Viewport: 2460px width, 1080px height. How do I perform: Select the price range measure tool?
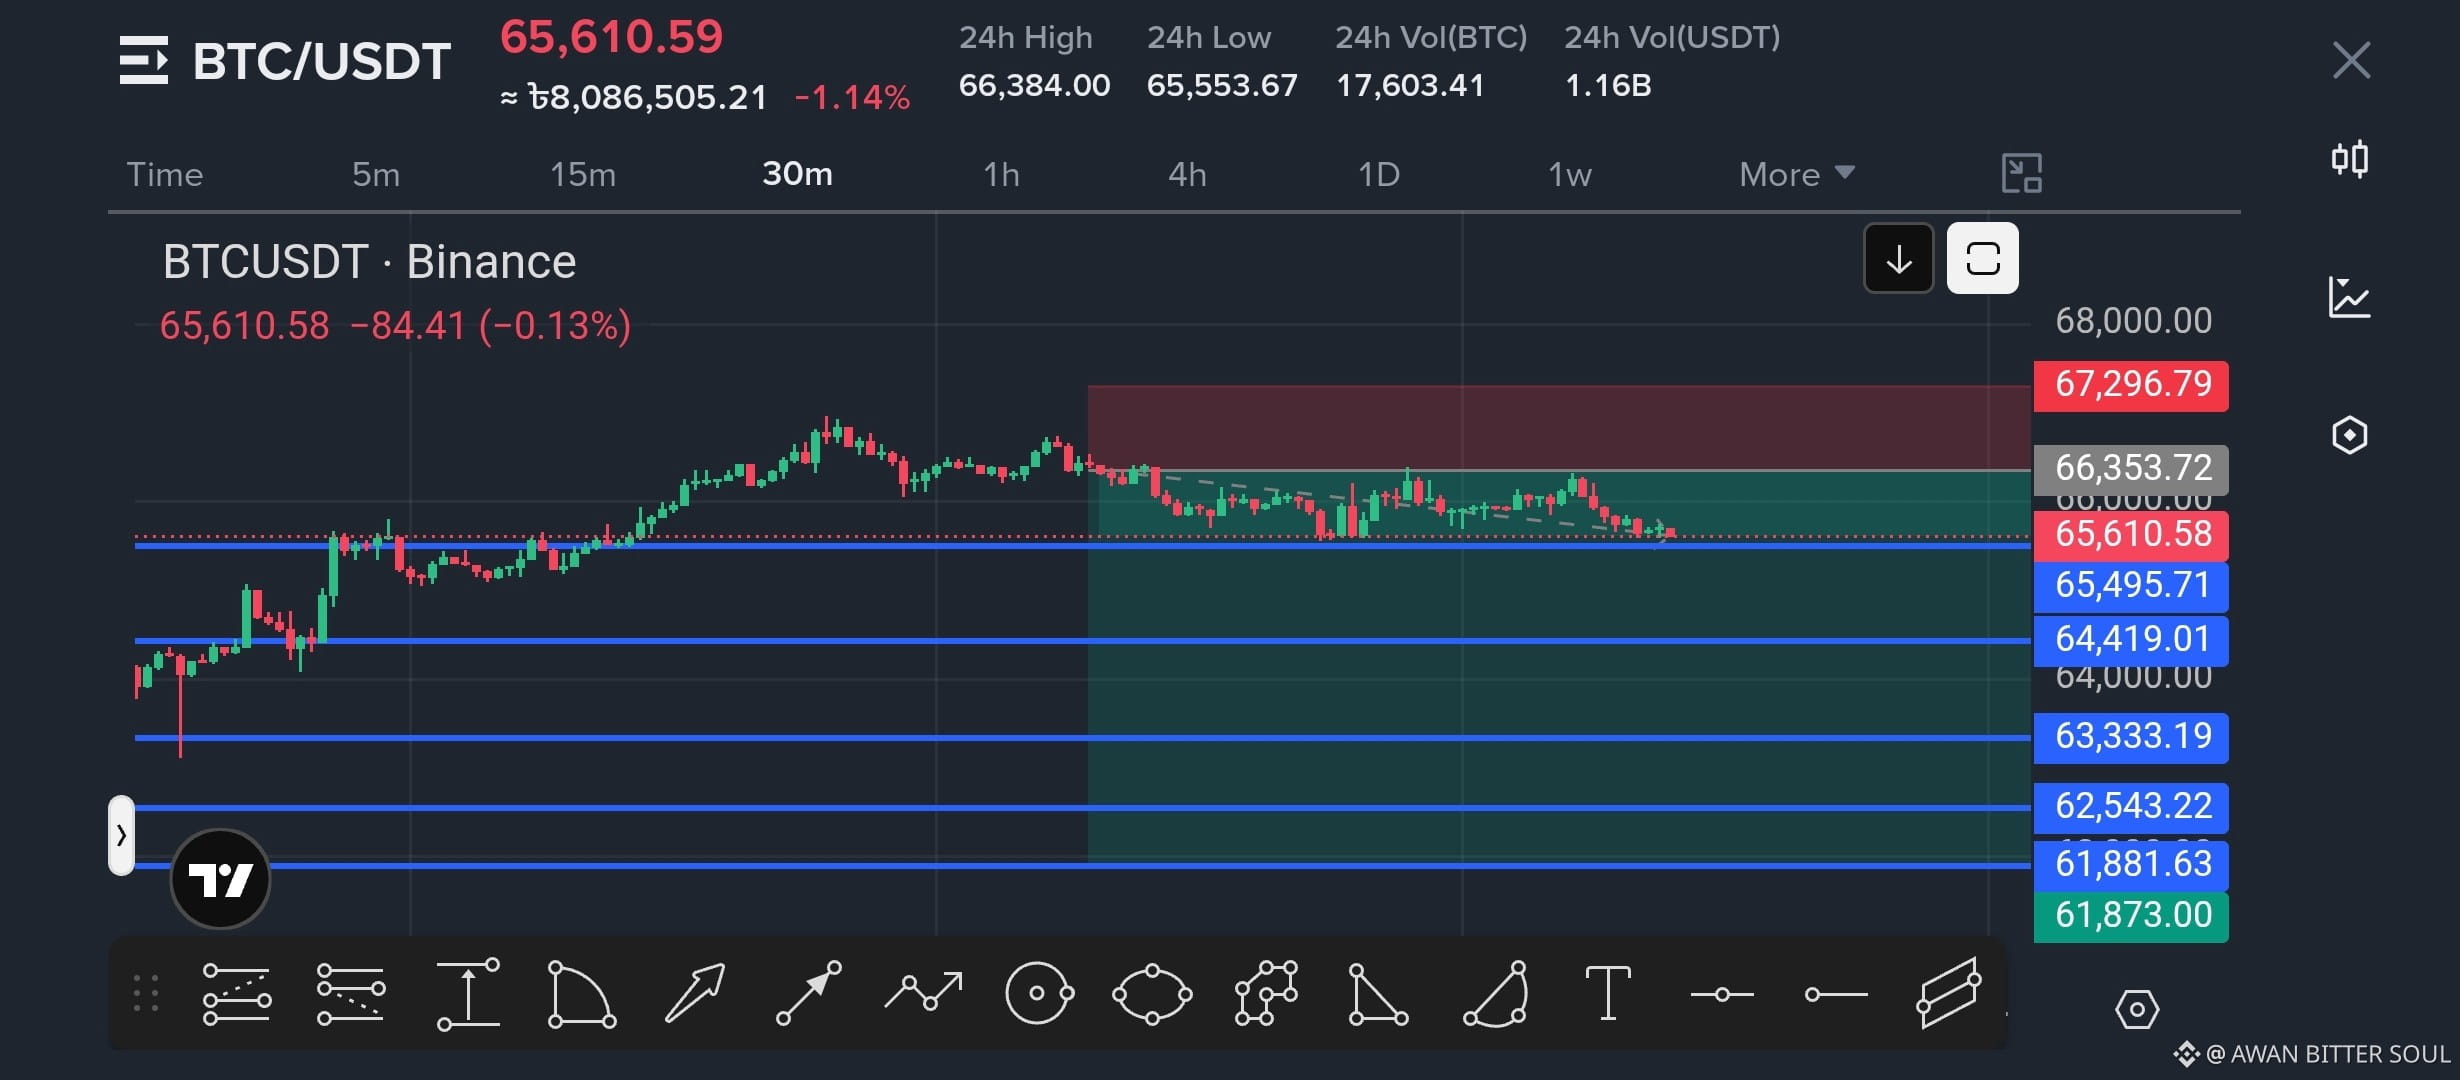click(x=468, y=994)
